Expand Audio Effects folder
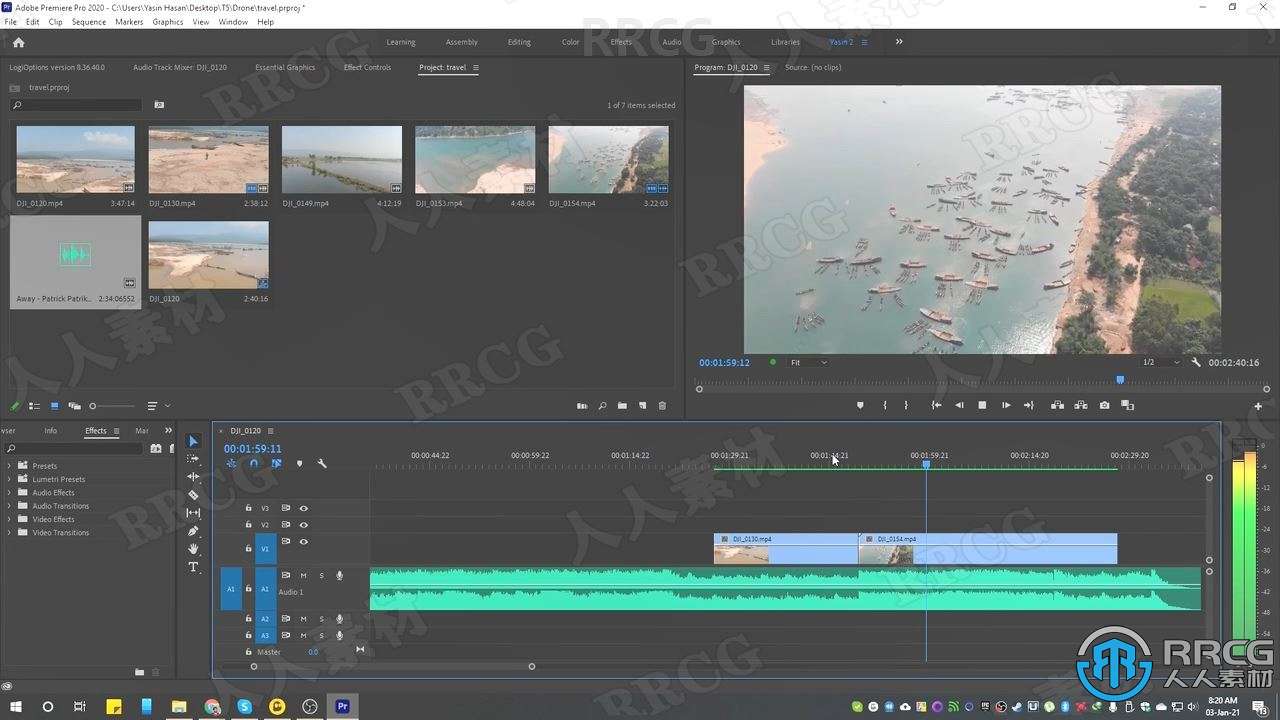Viewport: 1280px width, 720px height. [10, 493]
